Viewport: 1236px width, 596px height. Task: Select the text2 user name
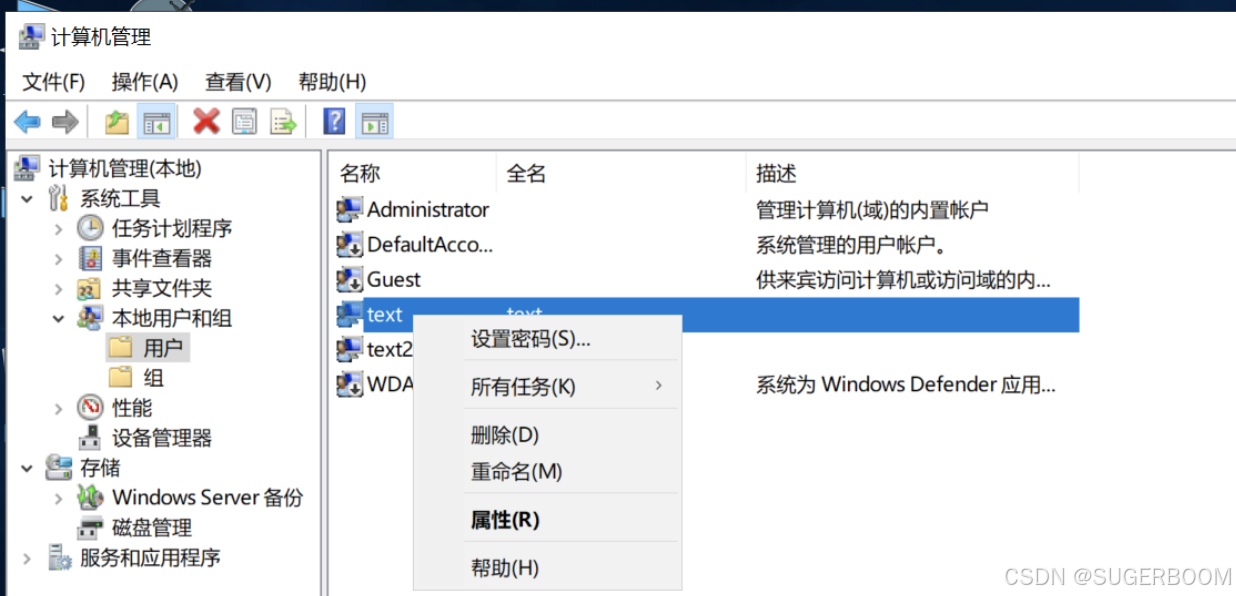point(390,349)
